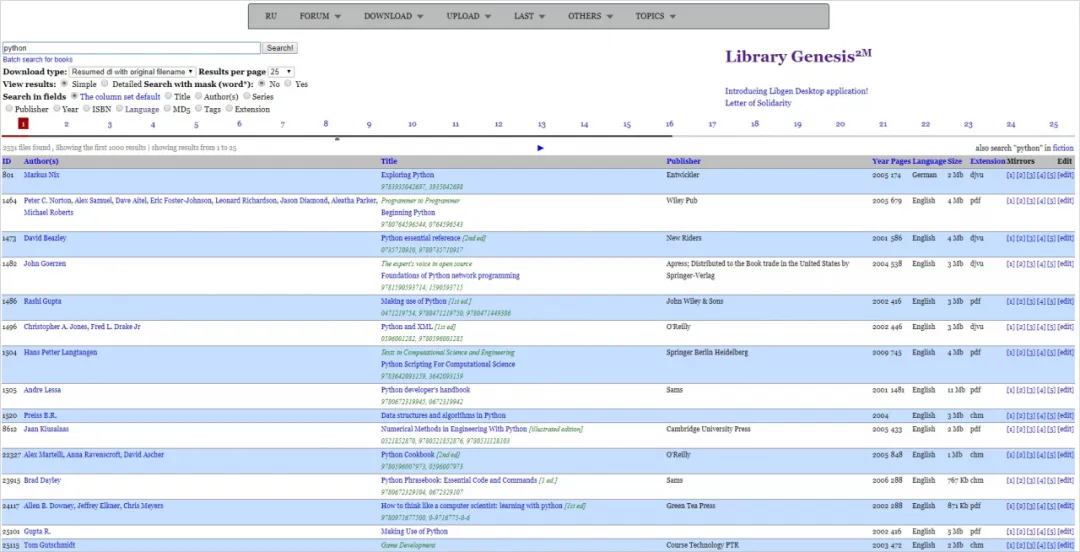
Task: Open Python essential reference title
Action: click(420, 238)
